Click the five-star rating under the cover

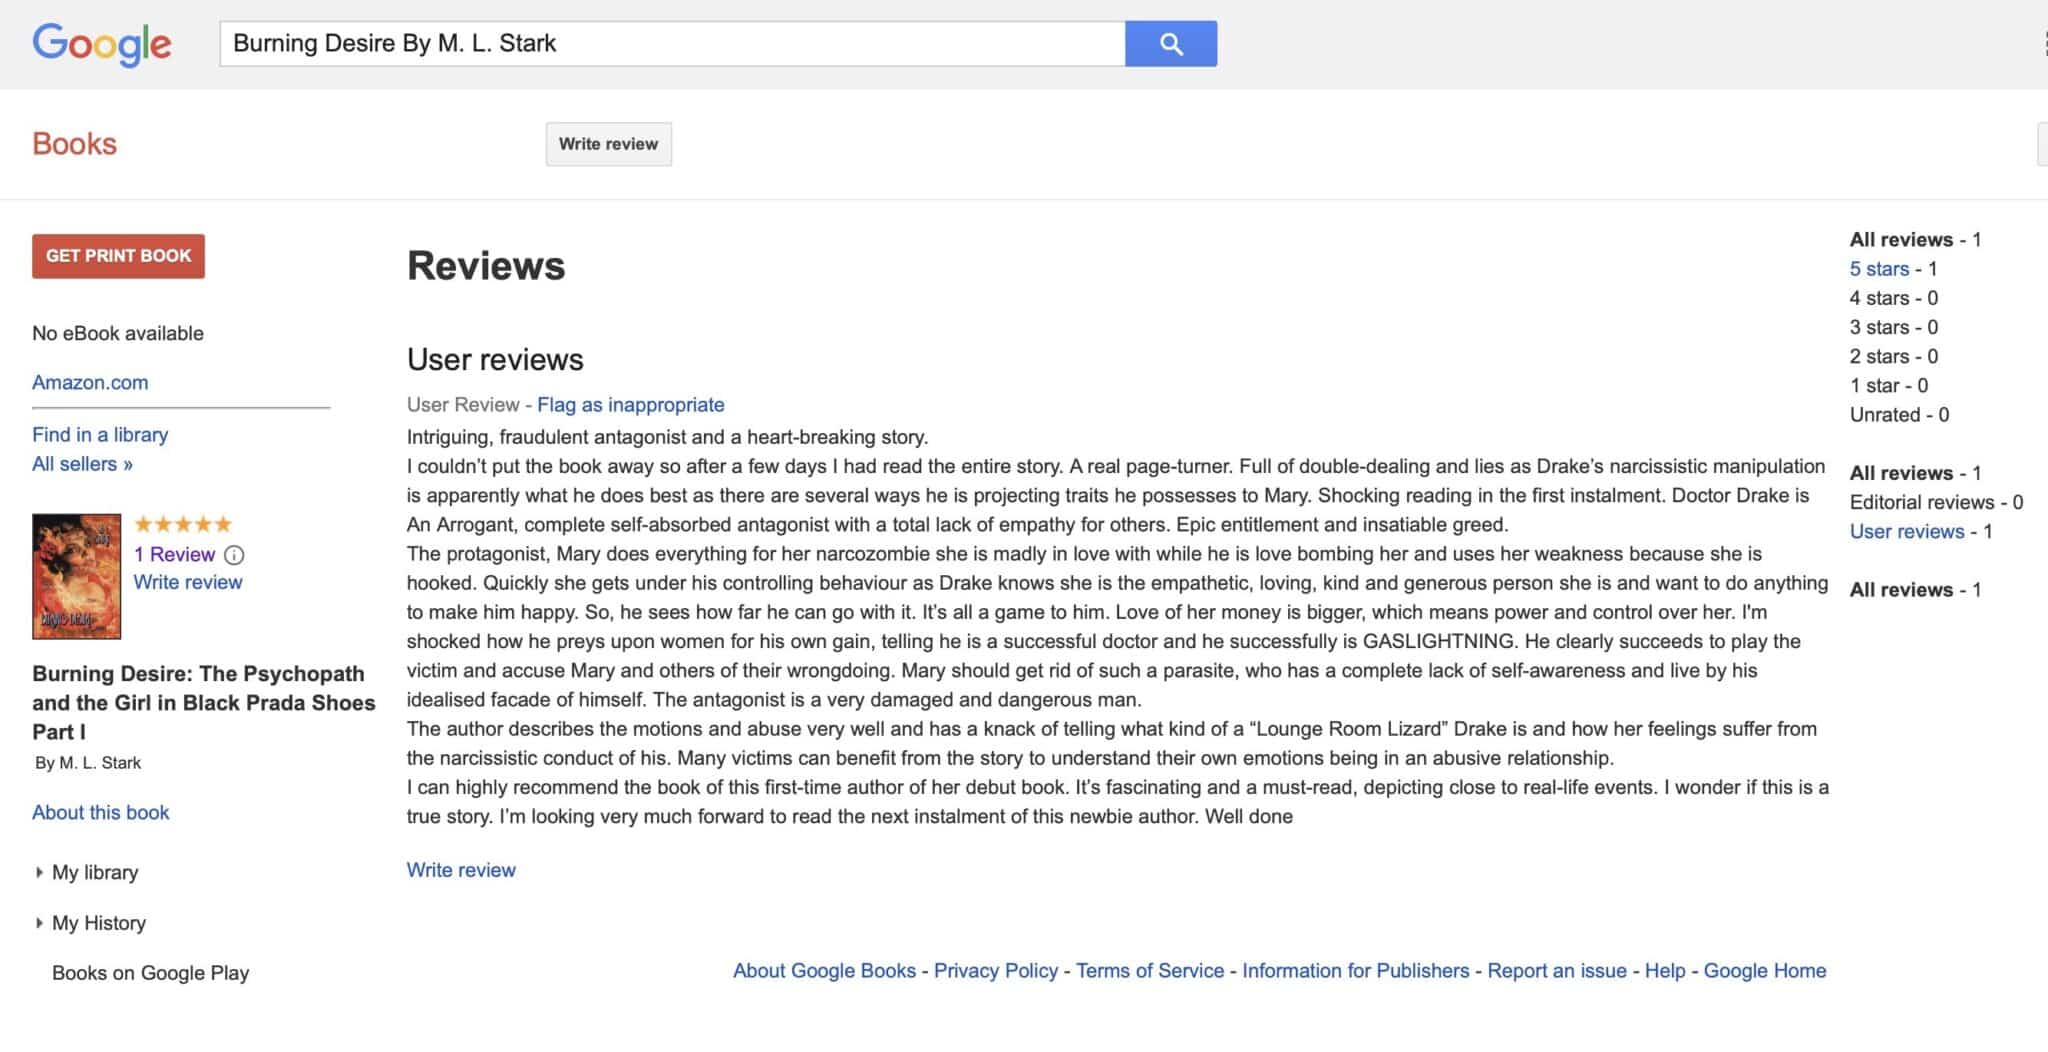(183, 524)
